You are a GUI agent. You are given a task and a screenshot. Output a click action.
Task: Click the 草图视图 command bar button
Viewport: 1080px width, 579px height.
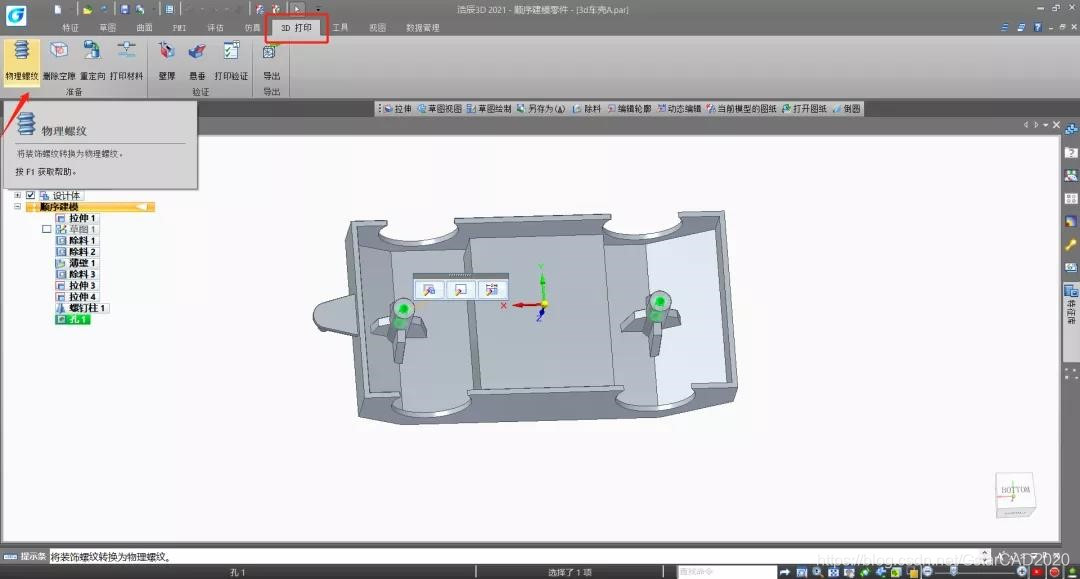(x=439, y=109)
